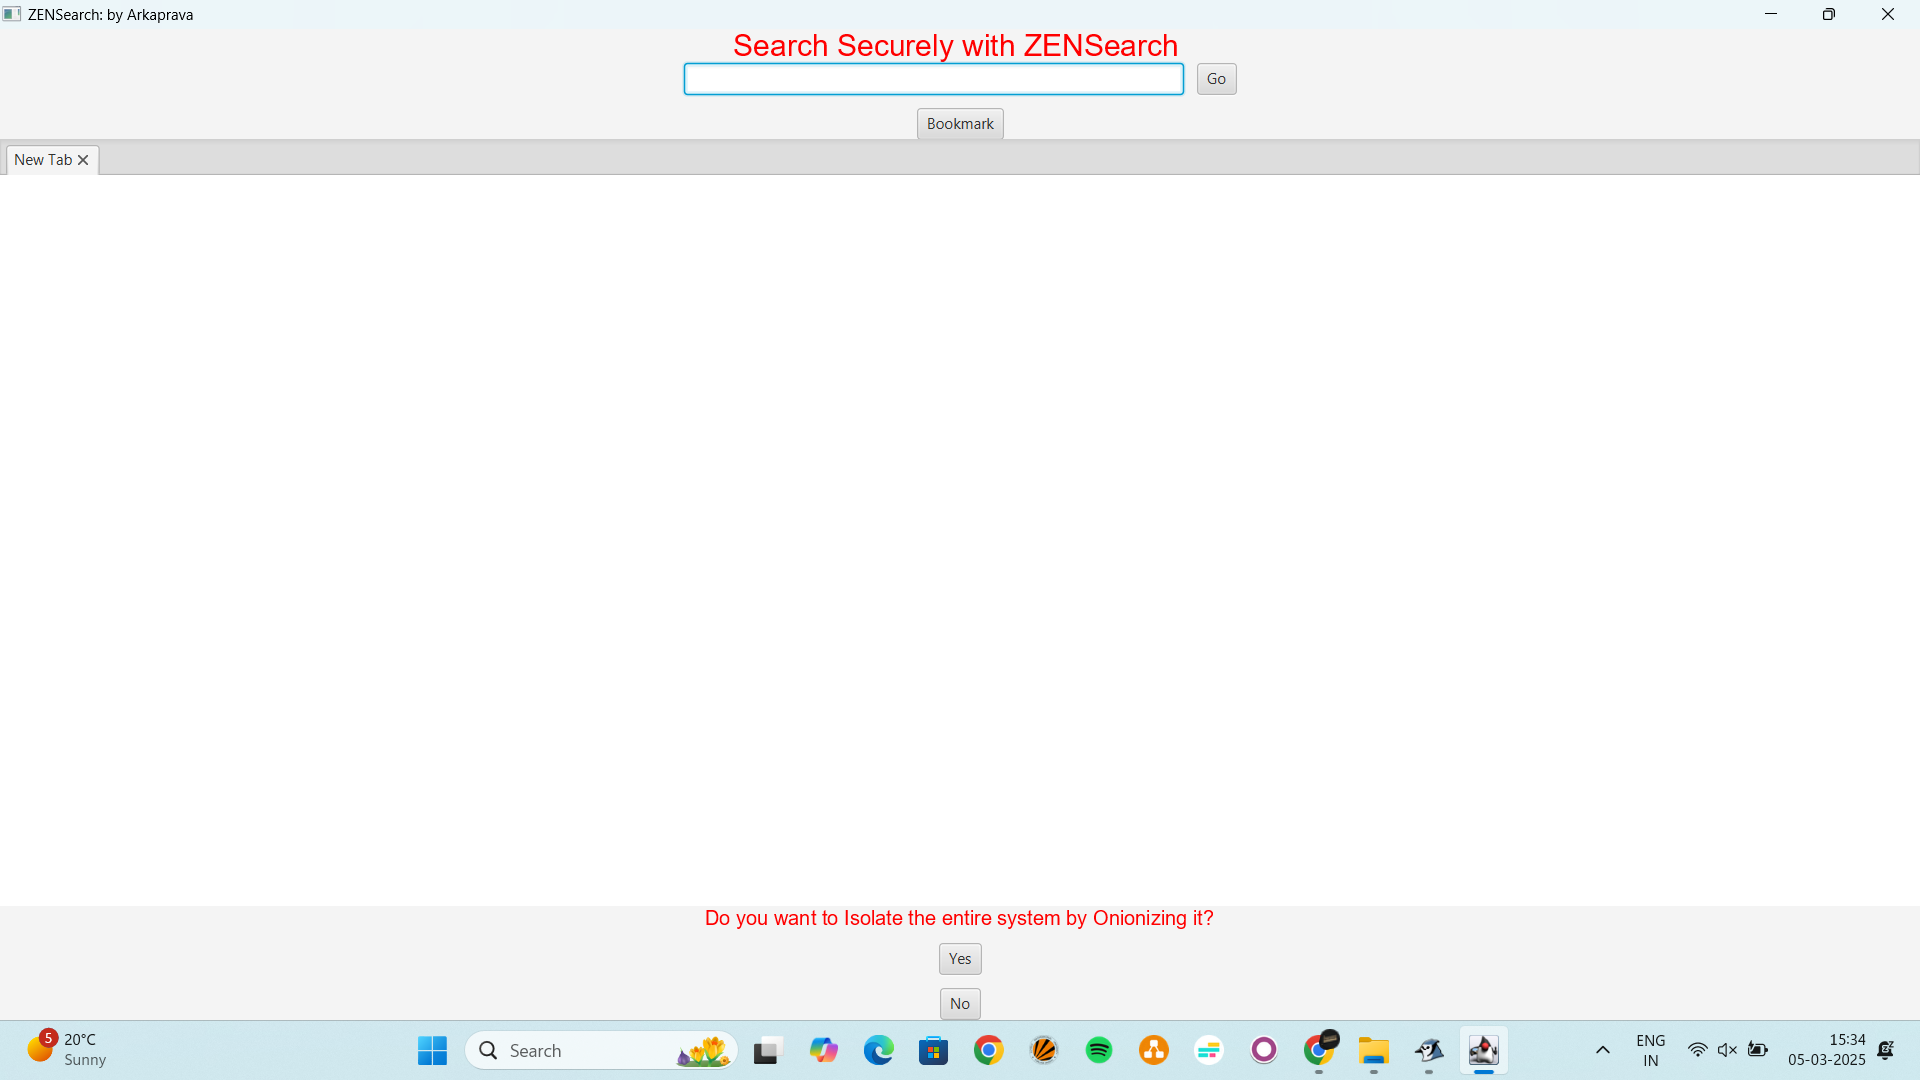Viewport: 1920px width, 1080px height.
Task: Switch the ENG IN input language
Action: 1650,1050
